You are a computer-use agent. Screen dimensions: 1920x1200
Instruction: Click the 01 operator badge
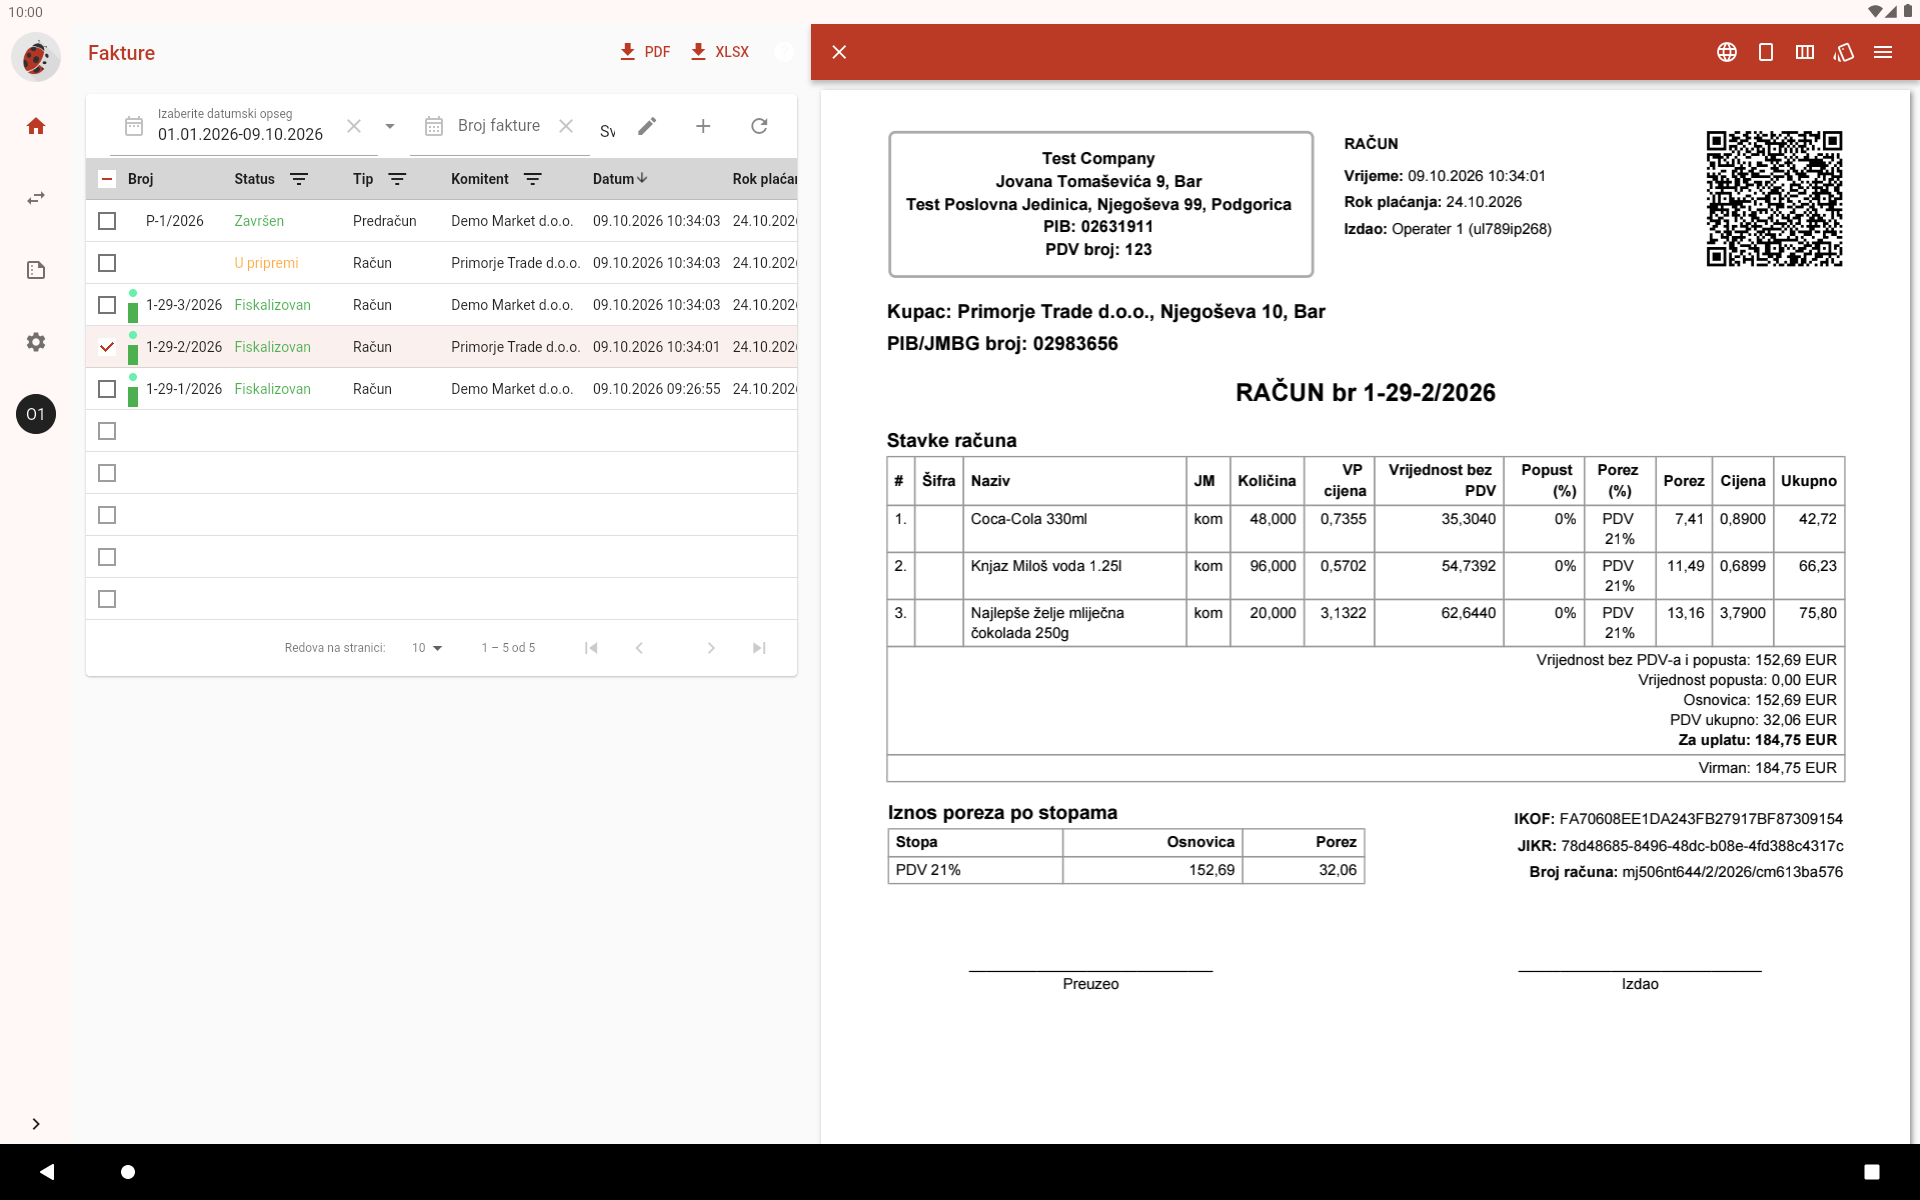click(x=36, y=414)
